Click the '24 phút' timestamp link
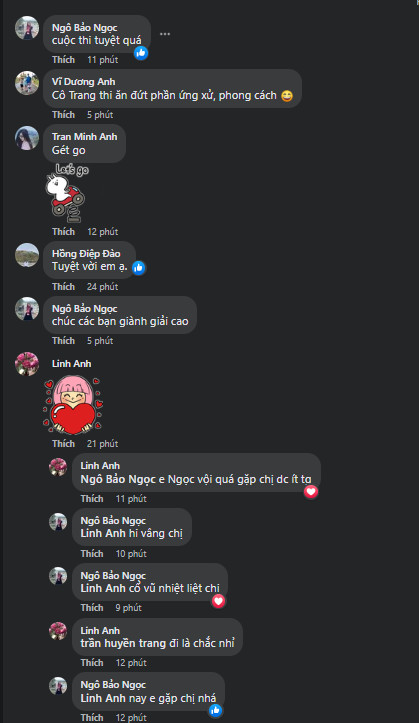Viewport: 419px width, 723px height. 102,287
